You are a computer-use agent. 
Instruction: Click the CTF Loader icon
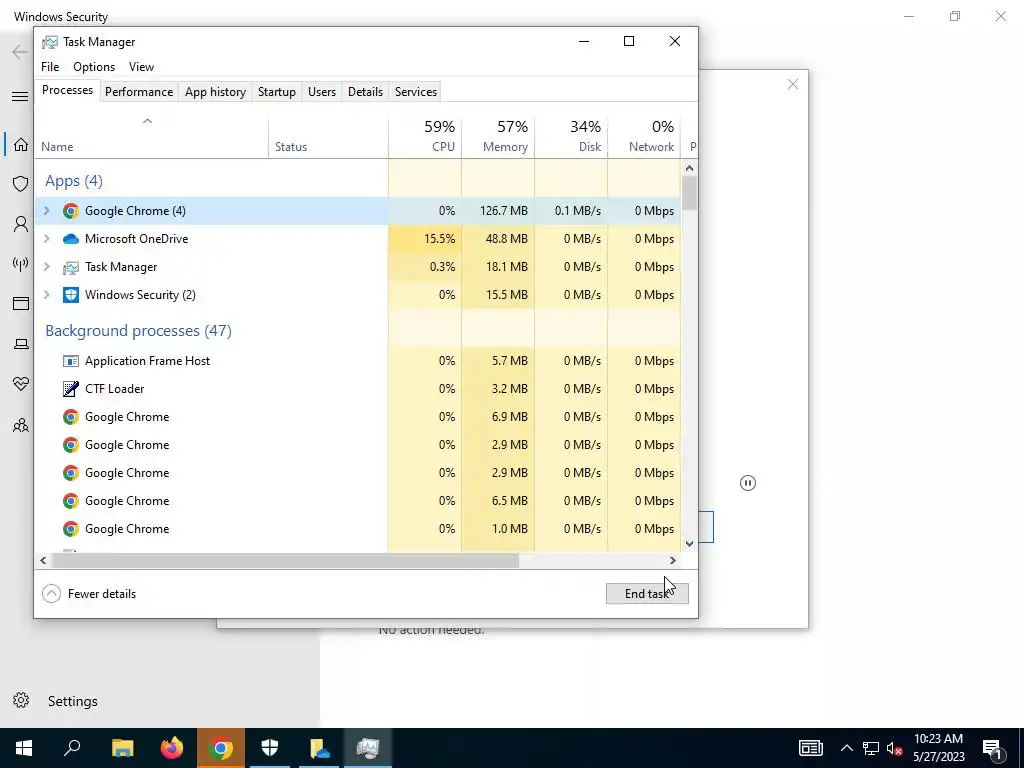point(71,389)
